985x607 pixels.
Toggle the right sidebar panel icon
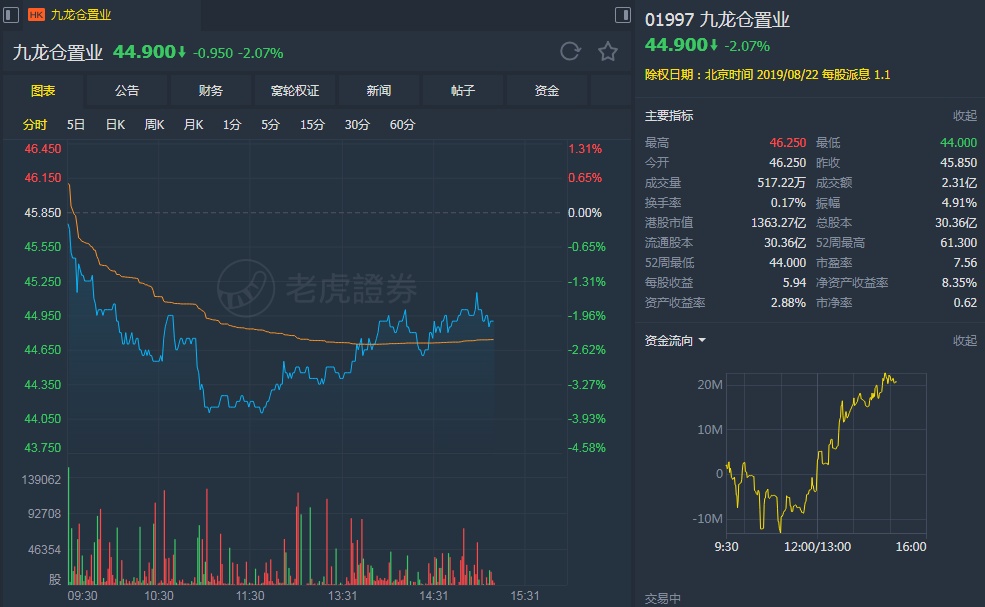(x=622, y=15)
